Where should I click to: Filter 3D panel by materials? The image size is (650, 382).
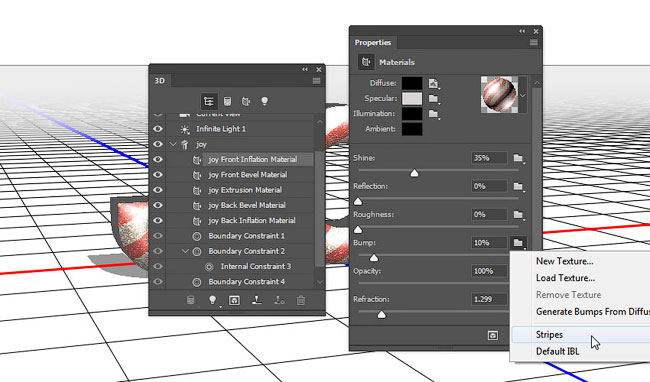(246, 101)
